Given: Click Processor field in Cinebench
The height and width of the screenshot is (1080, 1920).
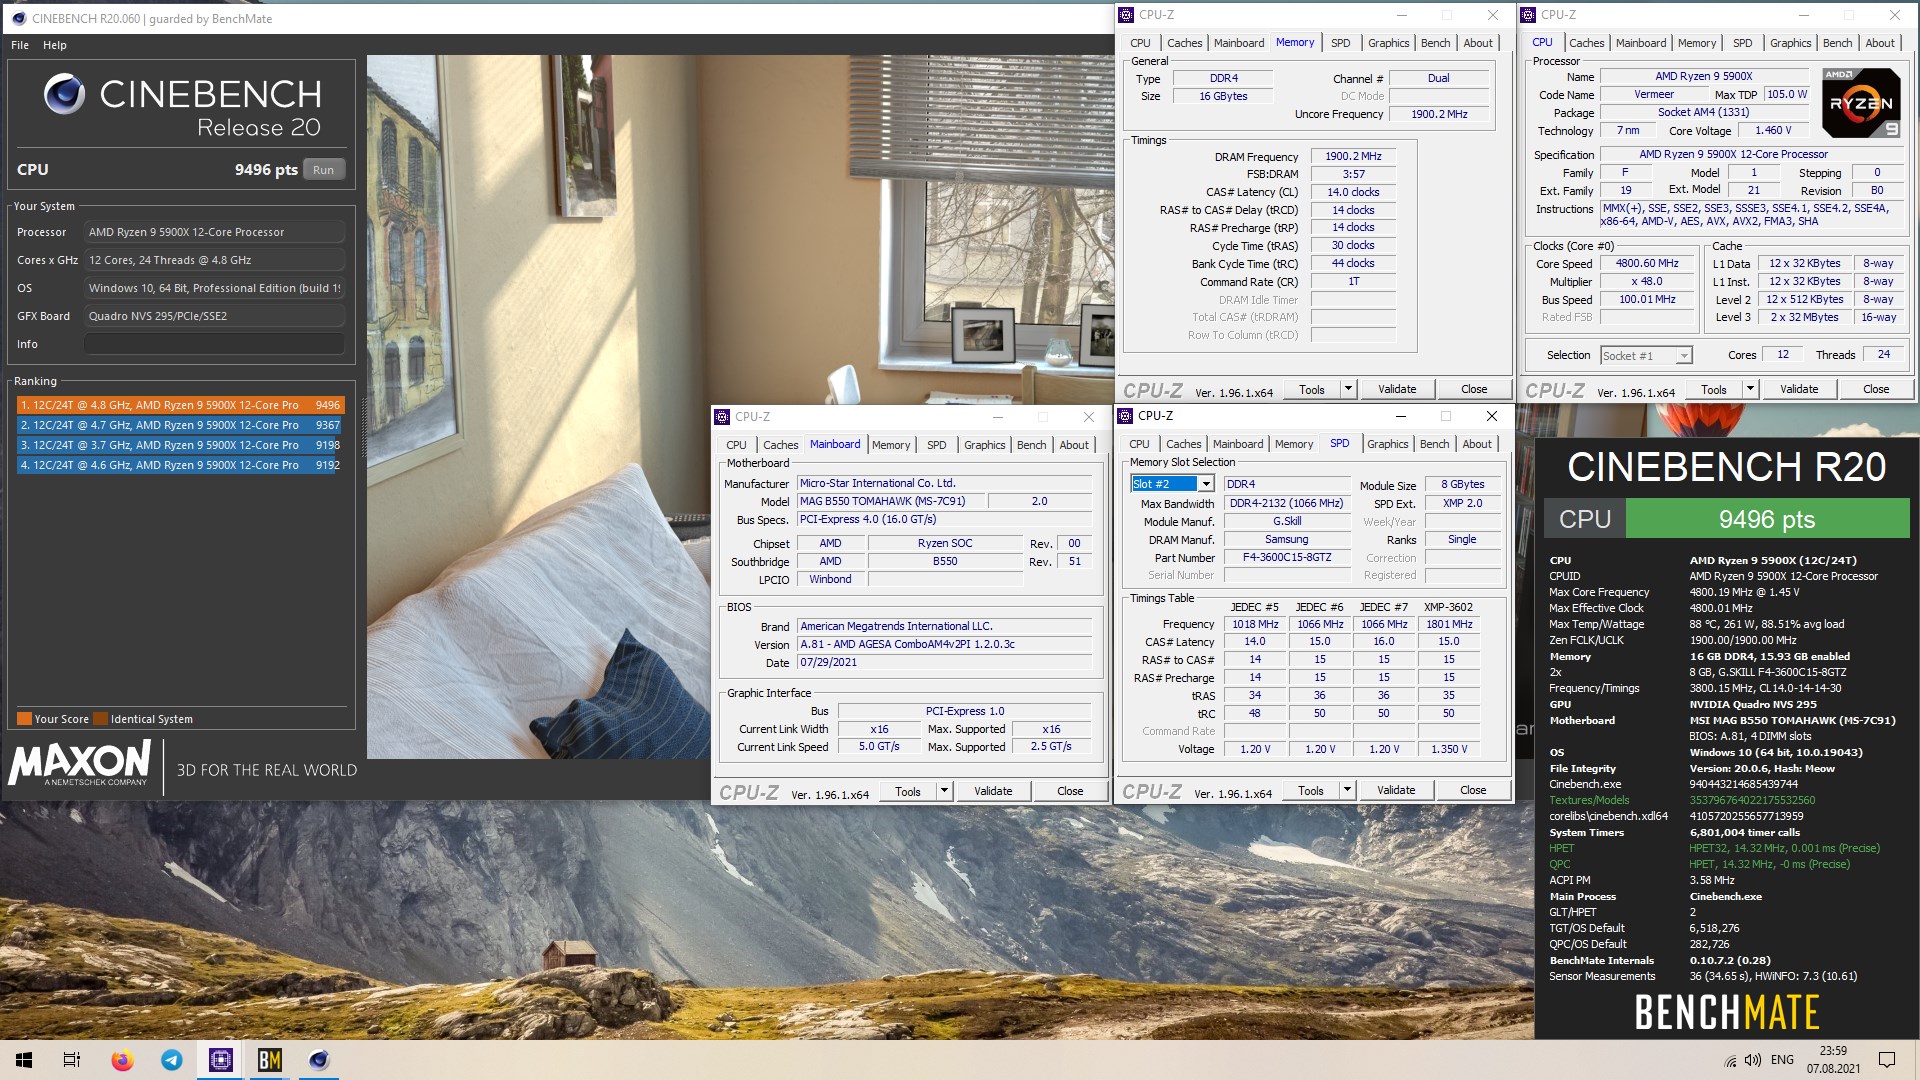Looking at the screenshot, I should (214, 232).
